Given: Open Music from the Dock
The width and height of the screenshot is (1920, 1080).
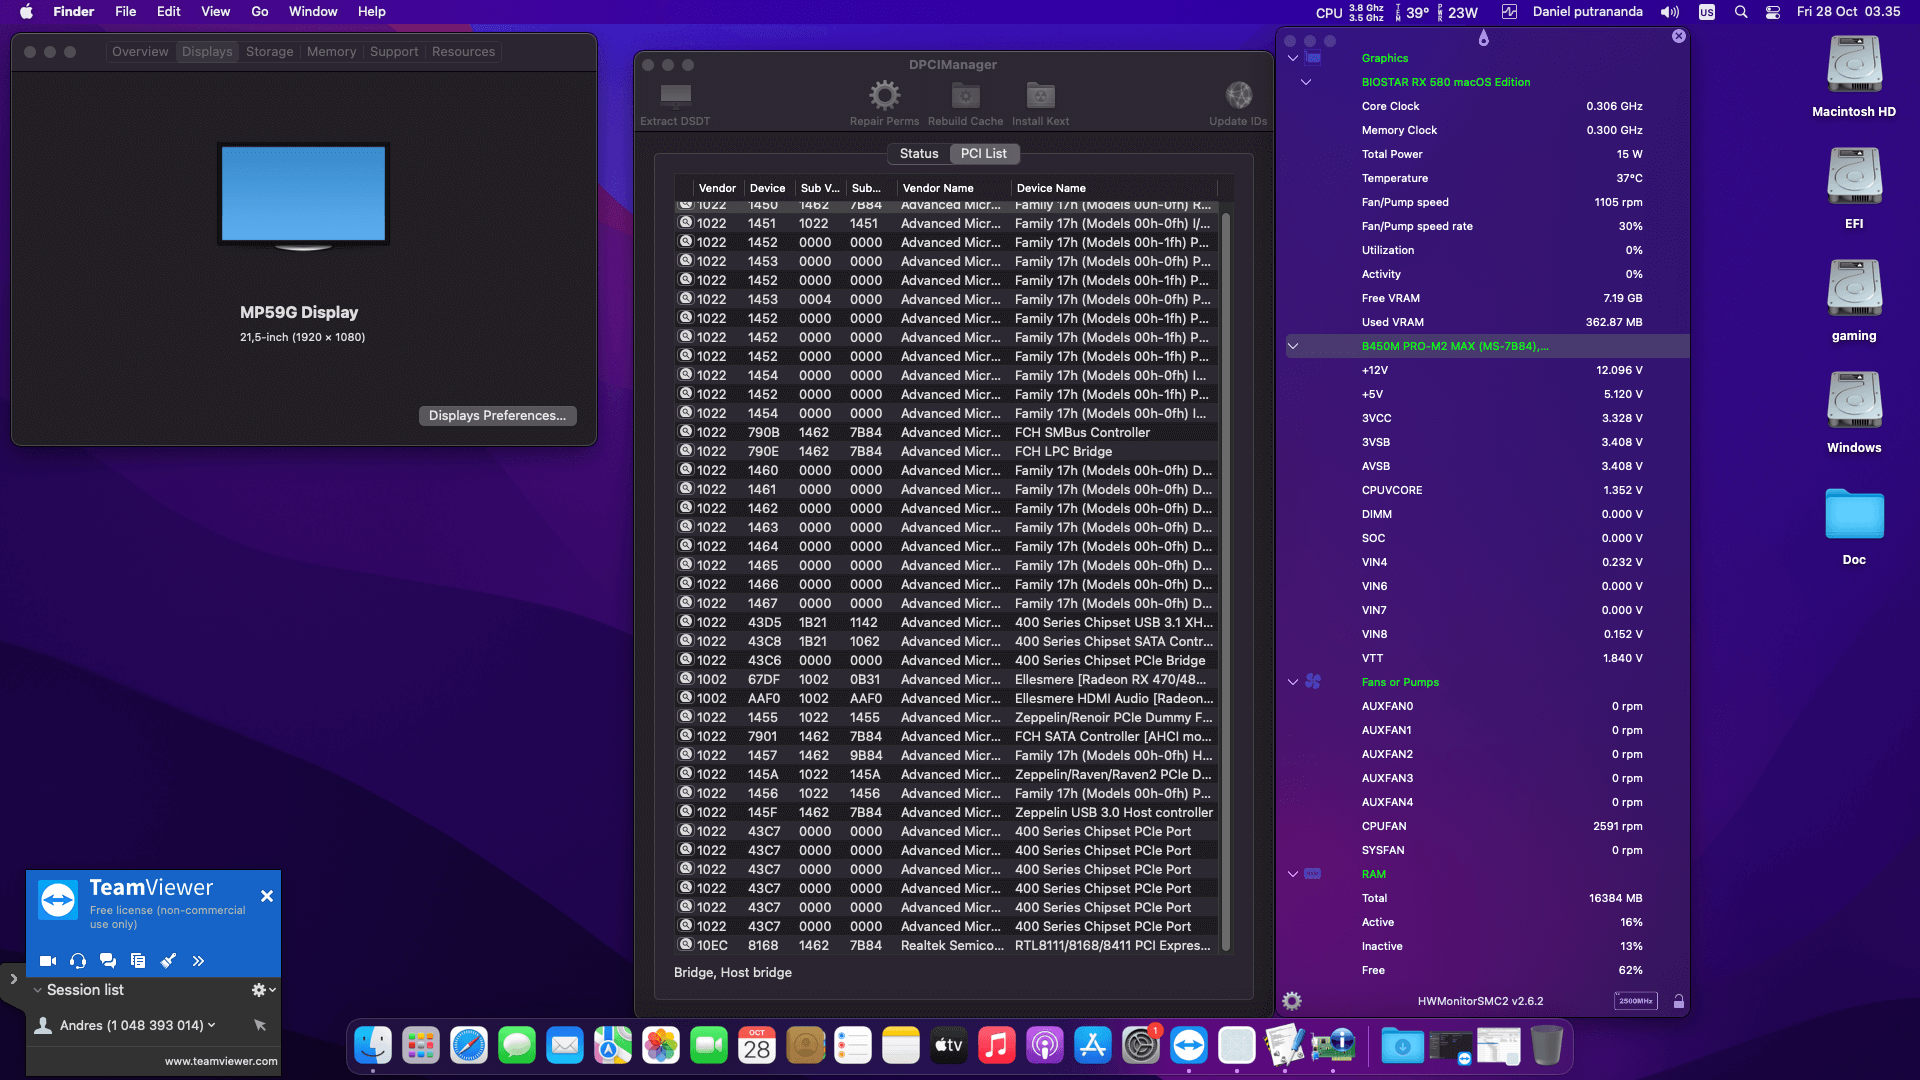Looking at the screenshot, I should (x=997, y=1046).
